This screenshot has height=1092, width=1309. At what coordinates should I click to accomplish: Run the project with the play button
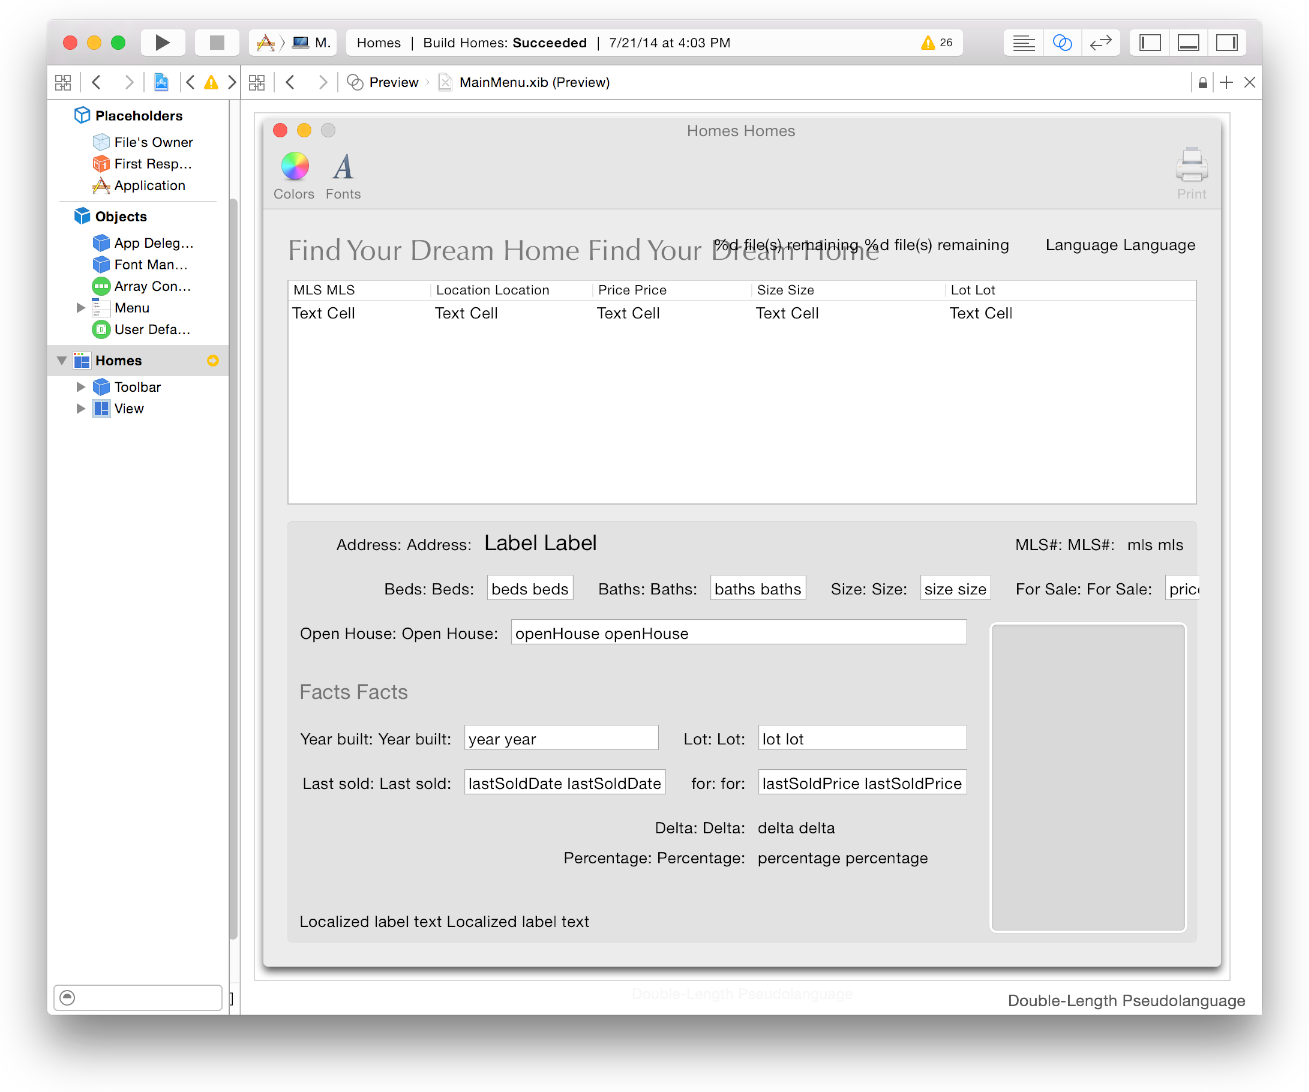click(x=162, y=43)
